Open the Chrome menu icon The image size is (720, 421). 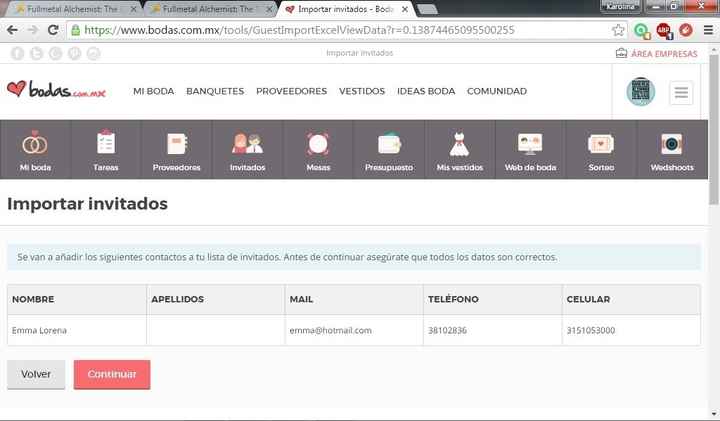tap(708, 30)
